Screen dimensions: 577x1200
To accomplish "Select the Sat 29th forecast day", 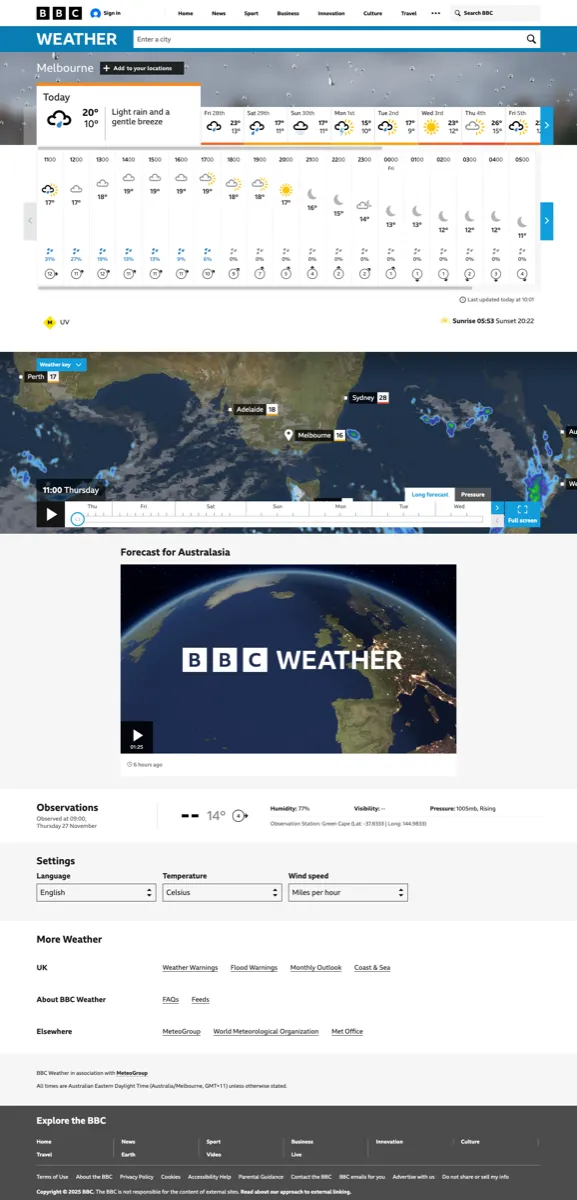I will coord(266,125).
